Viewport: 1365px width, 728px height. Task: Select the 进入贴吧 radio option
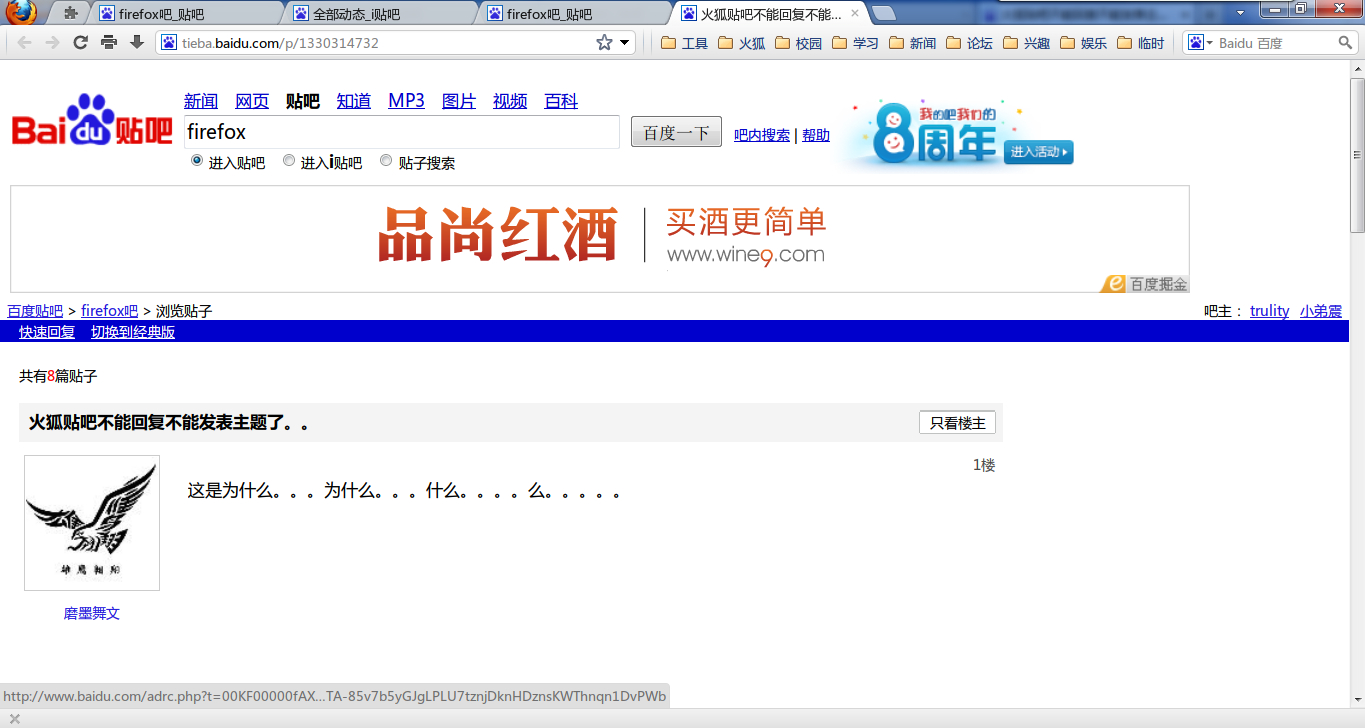coord(197,160)
